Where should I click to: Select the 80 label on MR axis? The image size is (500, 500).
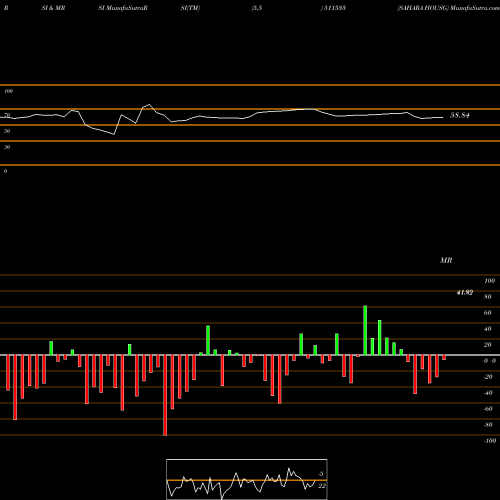pos(487,297)
